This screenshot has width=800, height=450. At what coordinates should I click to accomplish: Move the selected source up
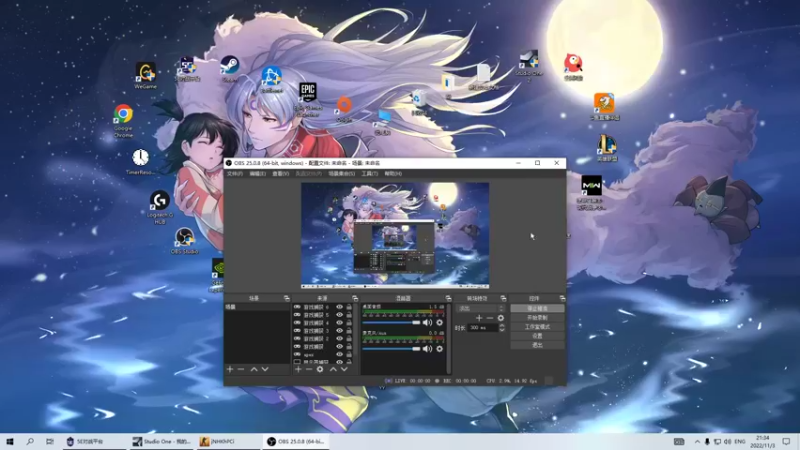[x=333, y=369]
